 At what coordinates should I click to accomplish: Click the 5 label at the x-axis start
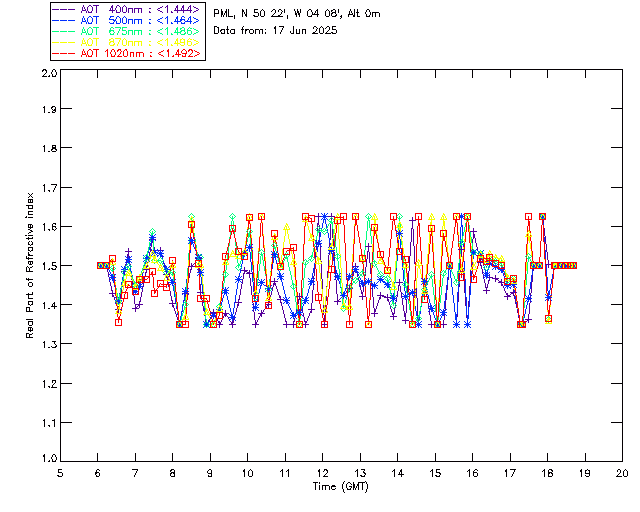[x=60, y=473]
